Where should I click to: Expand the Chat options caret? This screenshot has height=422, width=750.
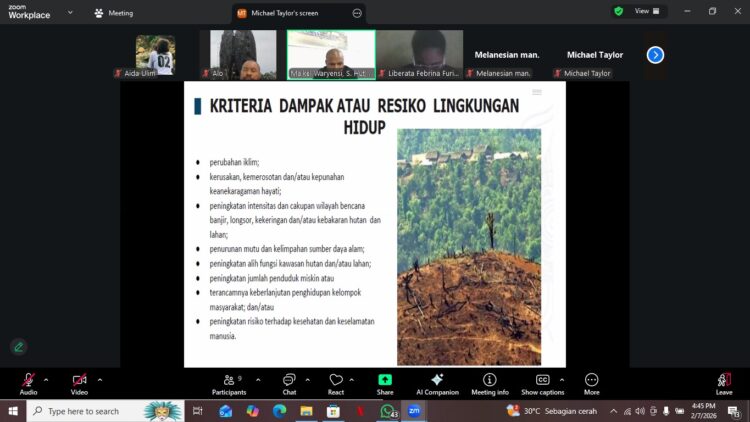pos(308,380)
